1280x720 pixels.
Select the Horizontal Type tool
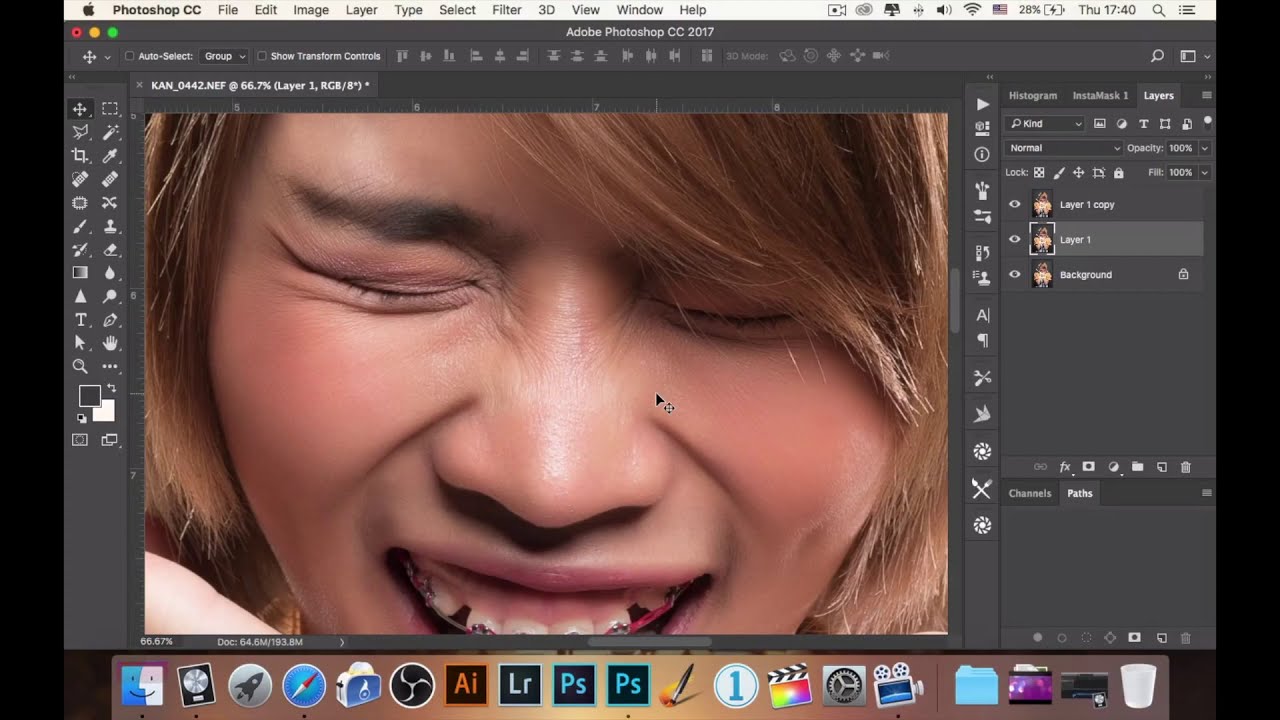pos(80,320)
